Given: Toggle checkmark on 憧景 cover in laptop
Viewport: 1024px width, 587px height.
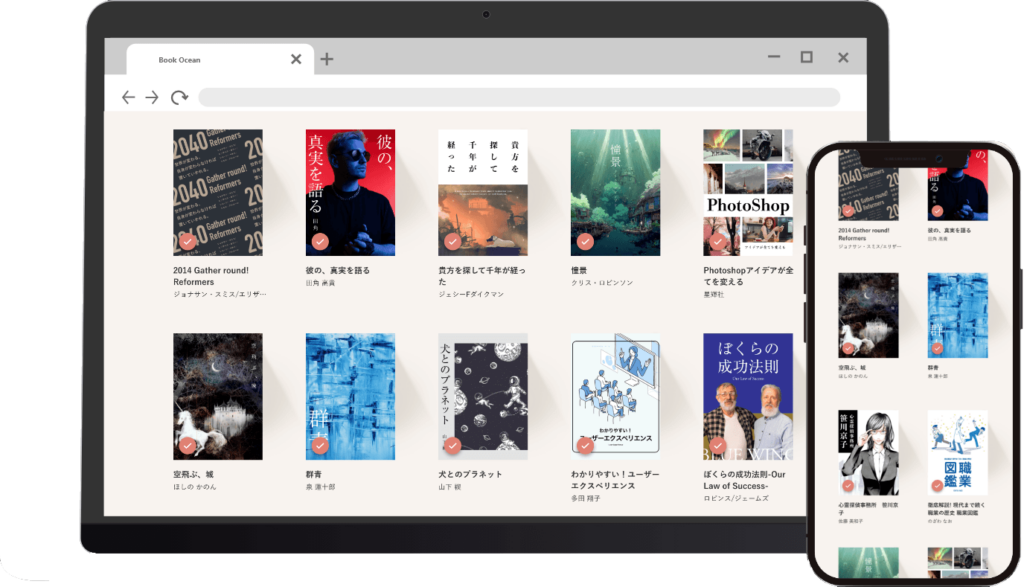Looking at the screenshot, I should point(585,242).
